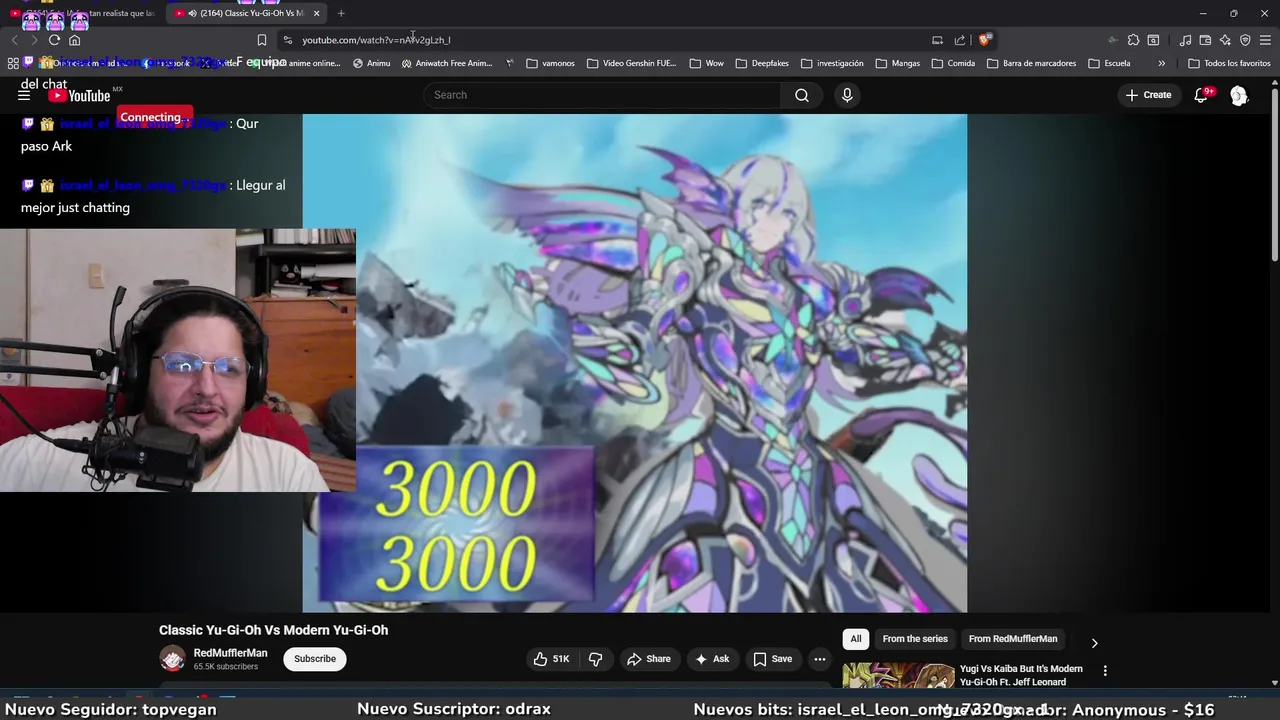Open browser extensions puzzle icon
The image size is (1280, 720).
(1133, 40)
